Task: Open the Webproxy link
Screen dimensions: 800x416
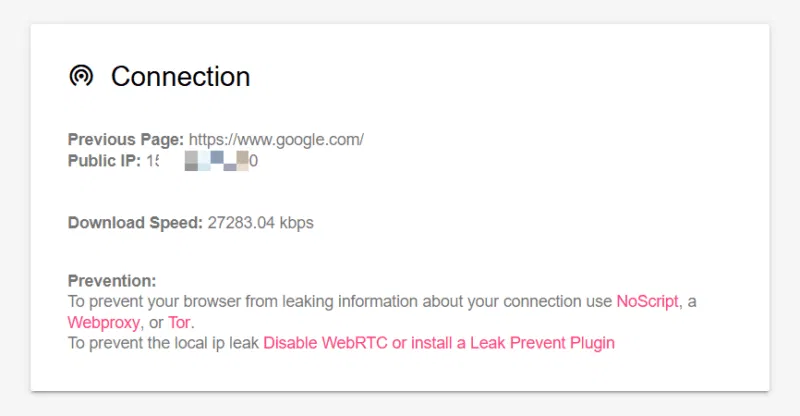Action: tap(104, 323)
